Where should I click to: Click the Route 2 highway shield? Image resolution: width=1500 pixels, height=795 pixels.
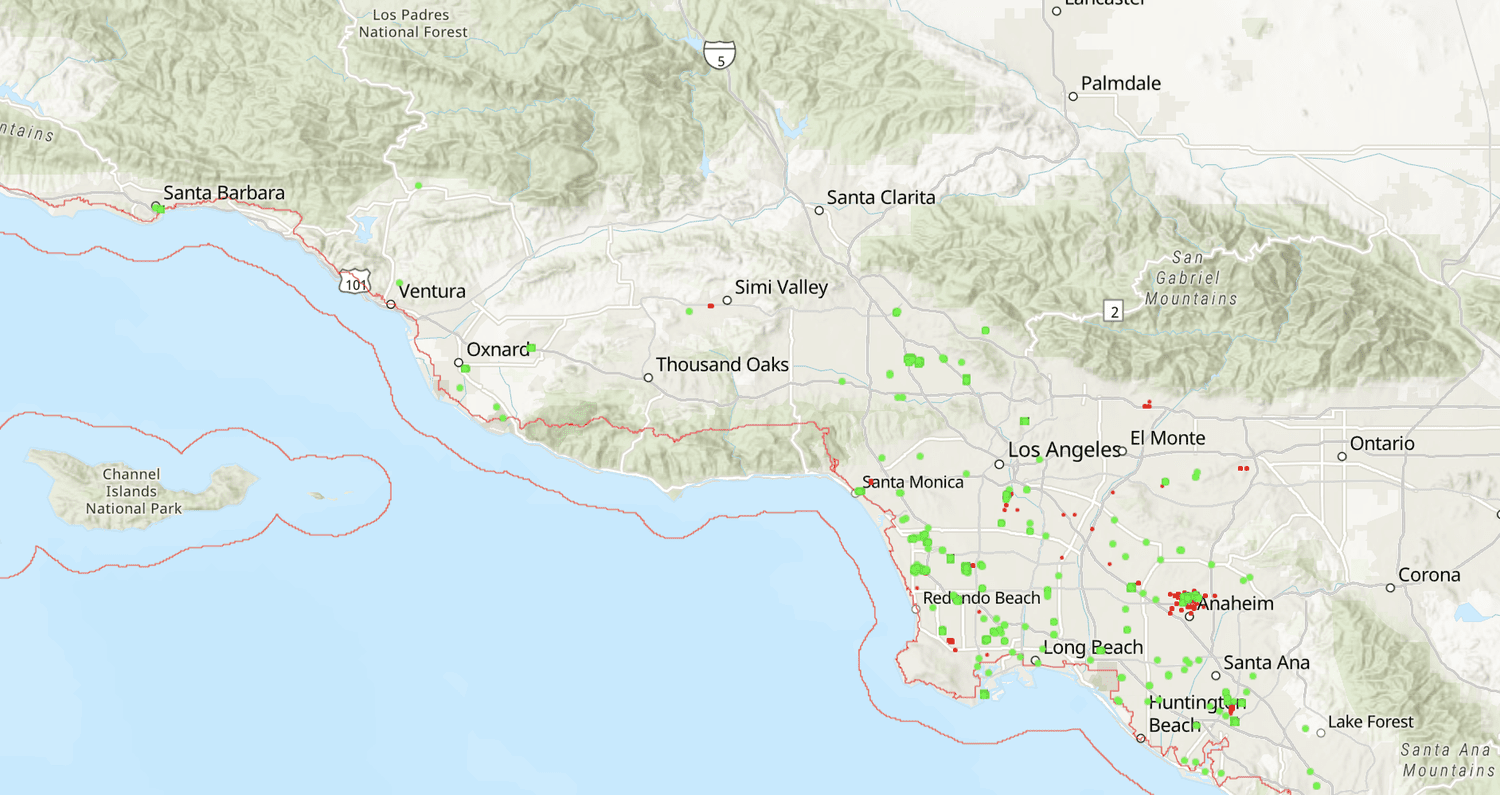(x=1113, y=311)
